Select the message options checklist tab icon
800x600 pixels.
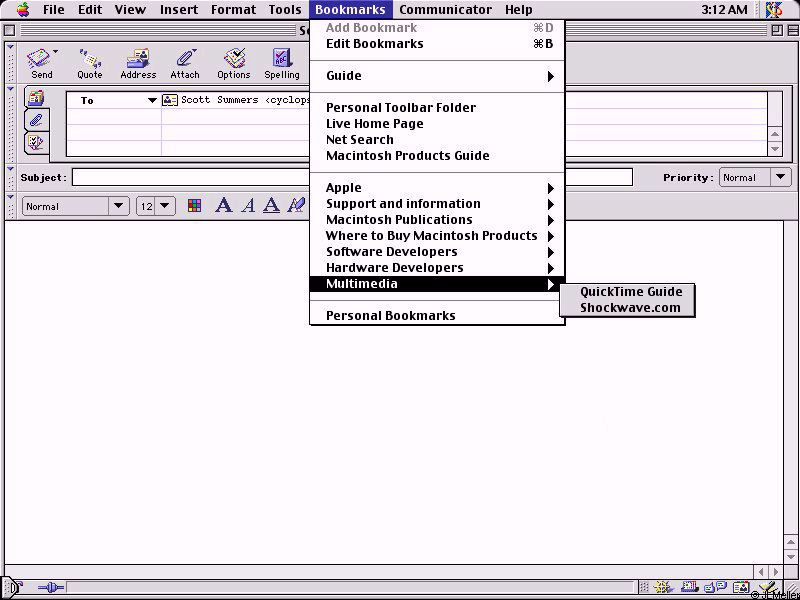click(x=36, y=142)
